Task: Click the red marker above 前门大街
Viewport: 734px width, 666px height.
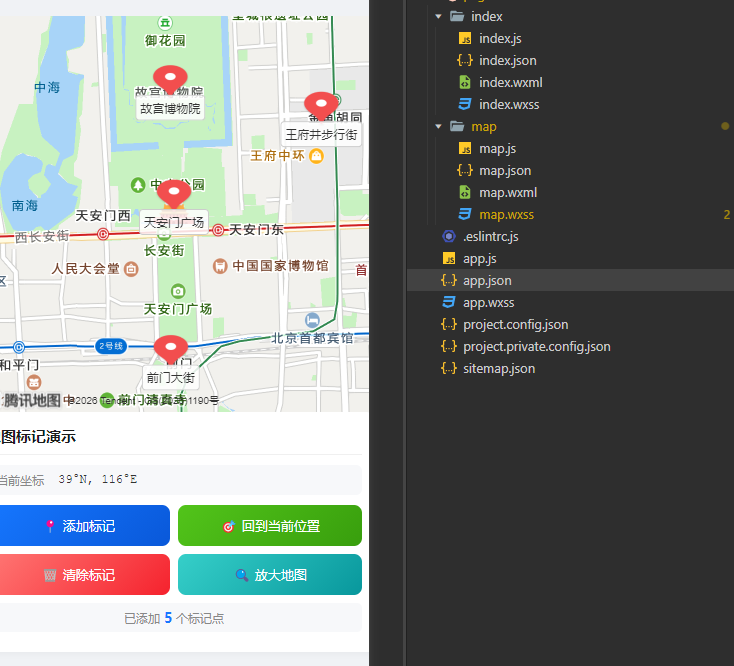Action: [171, 349]
